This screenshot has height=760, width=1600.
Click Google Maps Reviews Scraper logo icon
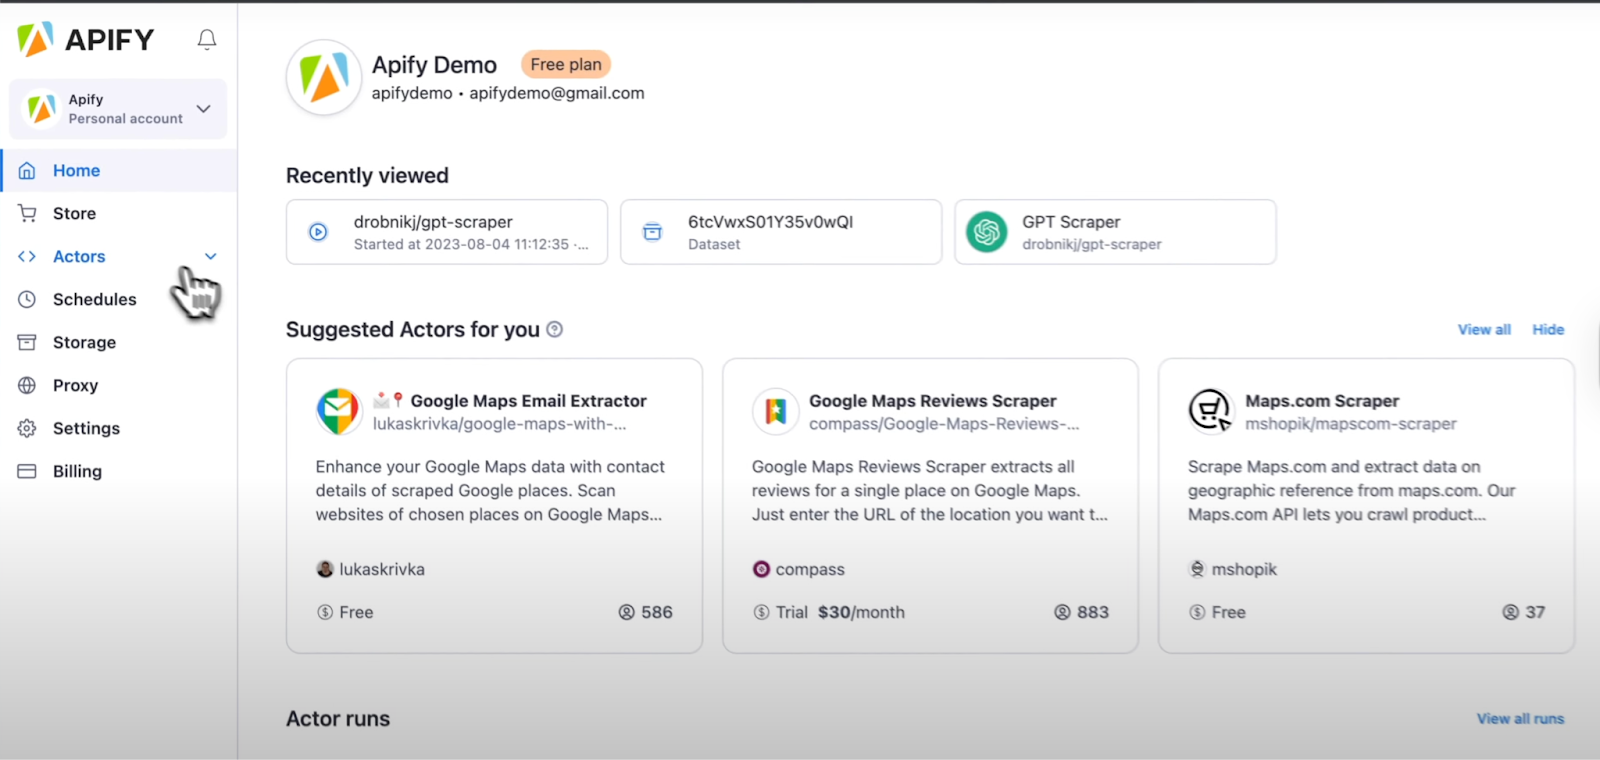pyautogui.click(x=776, y=411)
